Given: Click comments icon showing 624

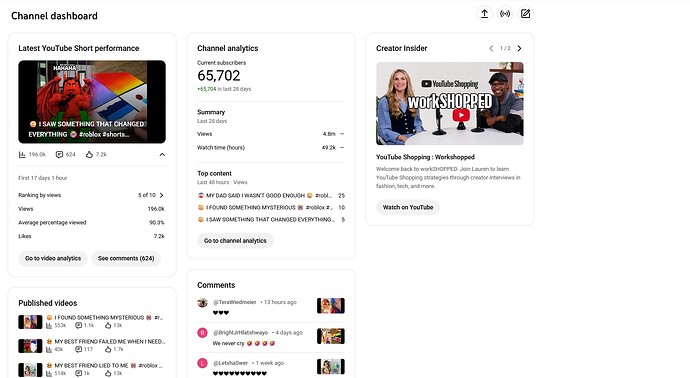Looking at the screenshot, I should pyautogui.click(x=59, y=154).
